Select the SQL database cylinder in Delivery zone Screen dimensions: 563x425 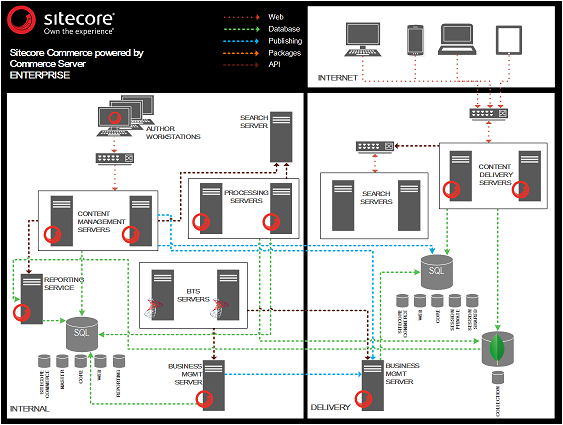point(437,272)
